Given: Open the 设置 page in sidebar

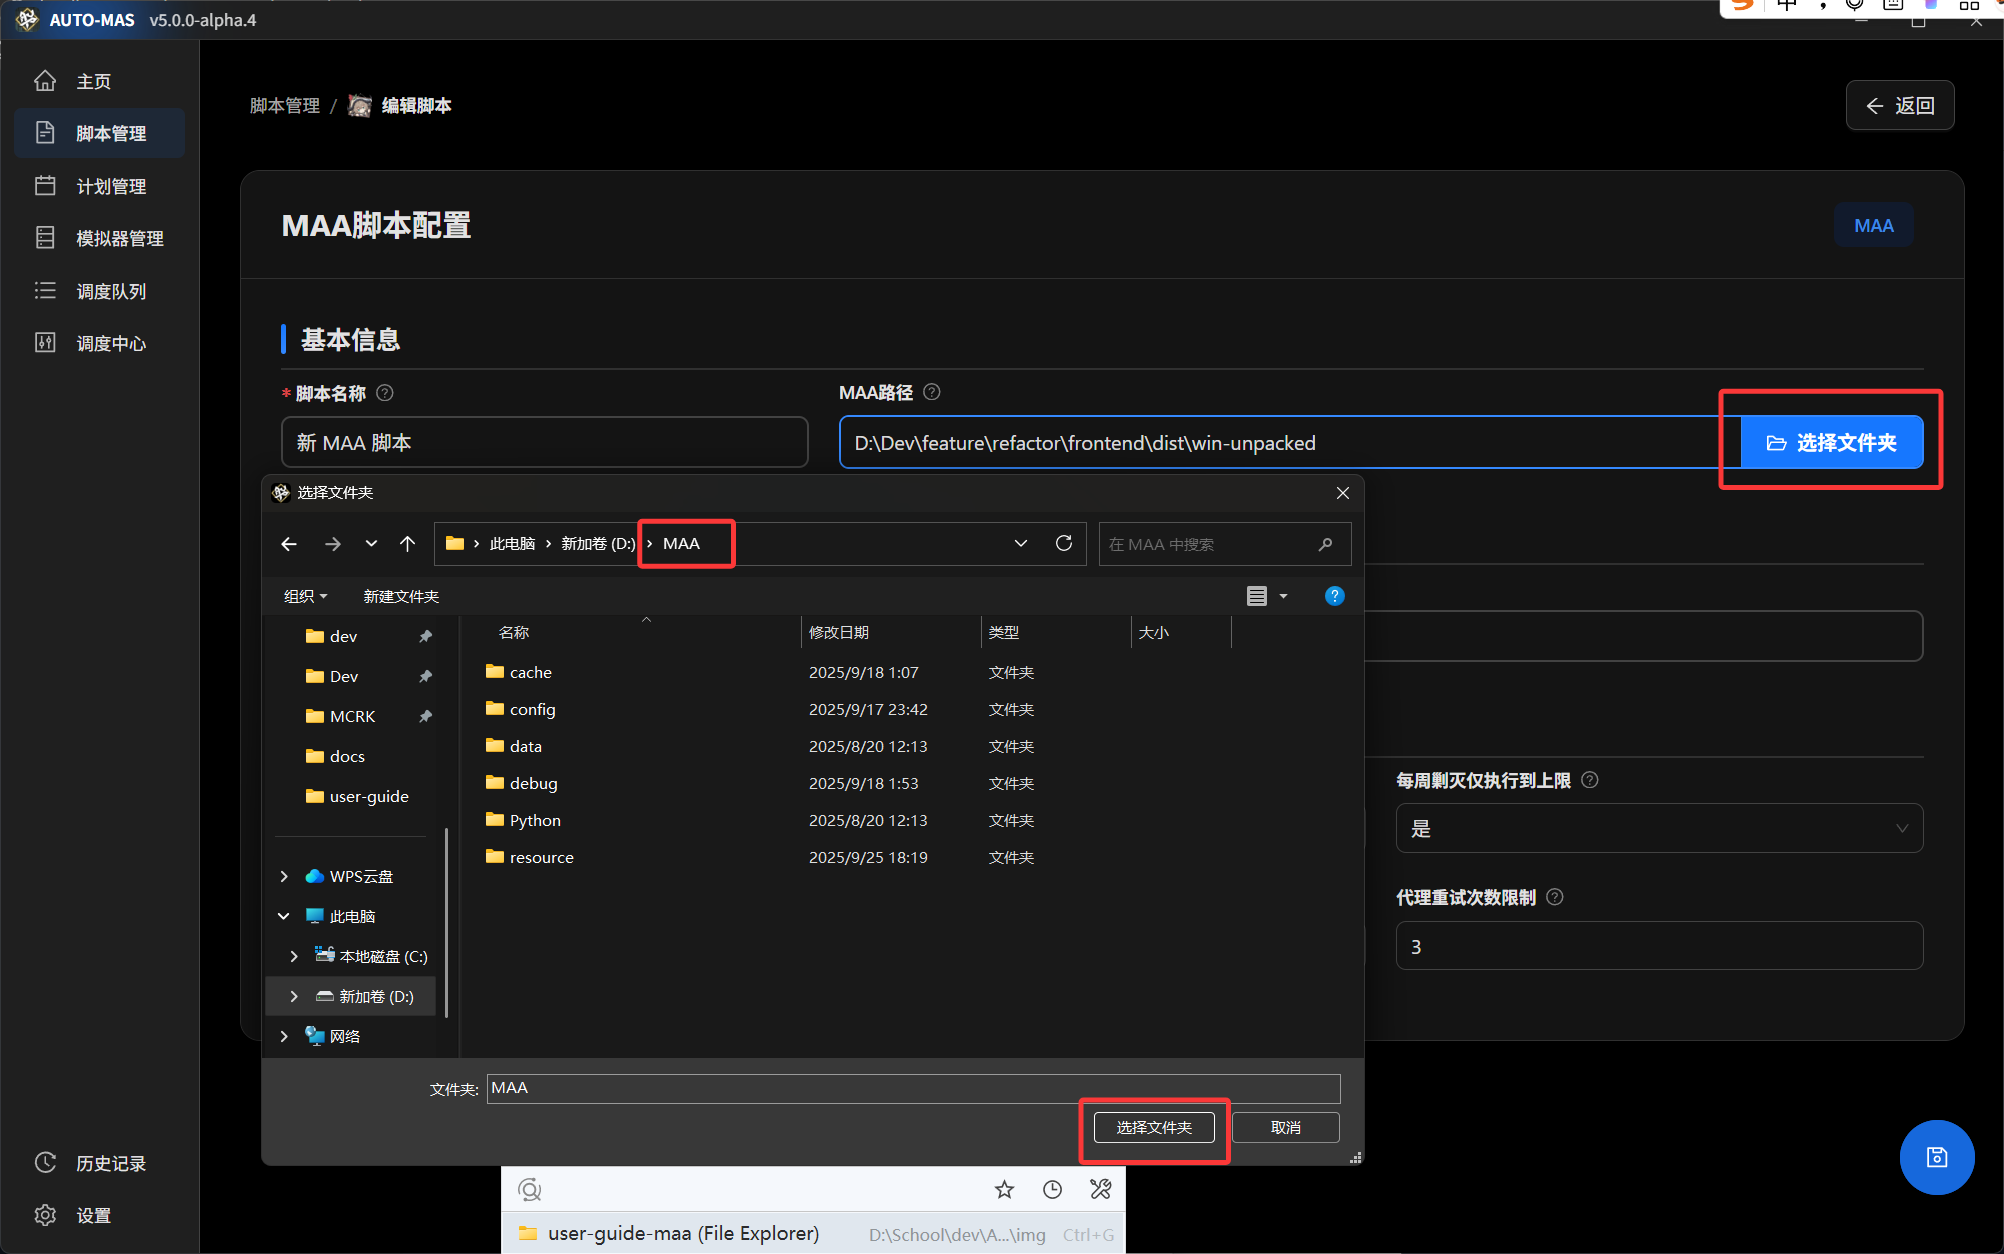Looking at the screenshot, I should pos(93,1215).
